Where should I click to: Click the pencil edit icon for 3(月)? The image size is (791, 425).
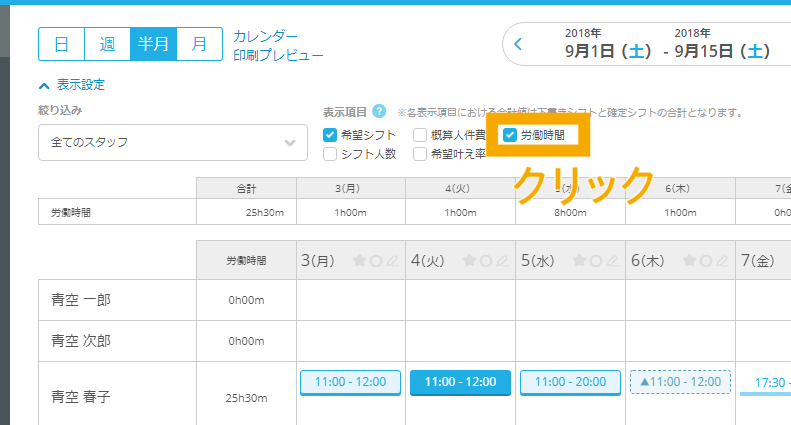tap(392, 260)
